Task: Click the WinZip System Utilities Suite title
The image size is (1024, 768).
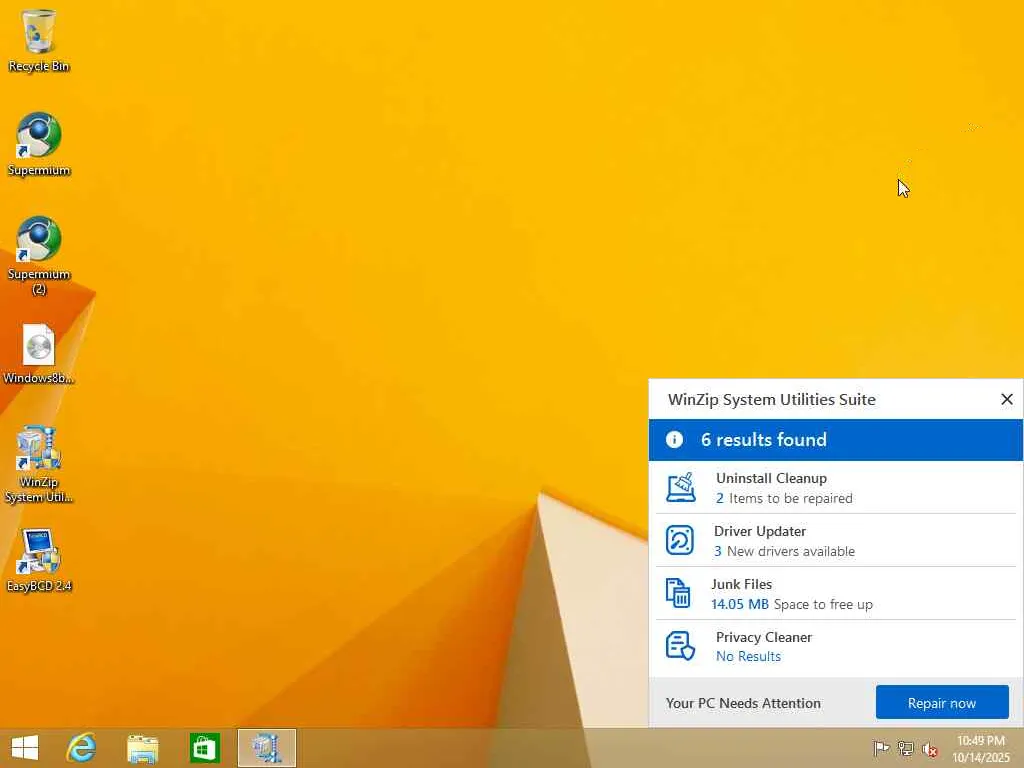Action: (771, 400)
